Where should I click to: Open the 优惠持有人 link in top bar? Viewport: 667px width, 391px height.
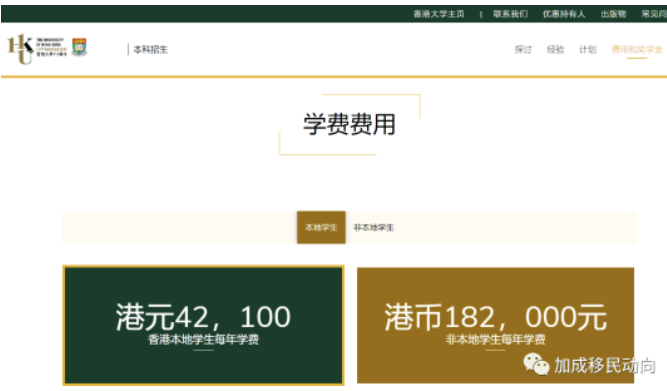point(564,14)
